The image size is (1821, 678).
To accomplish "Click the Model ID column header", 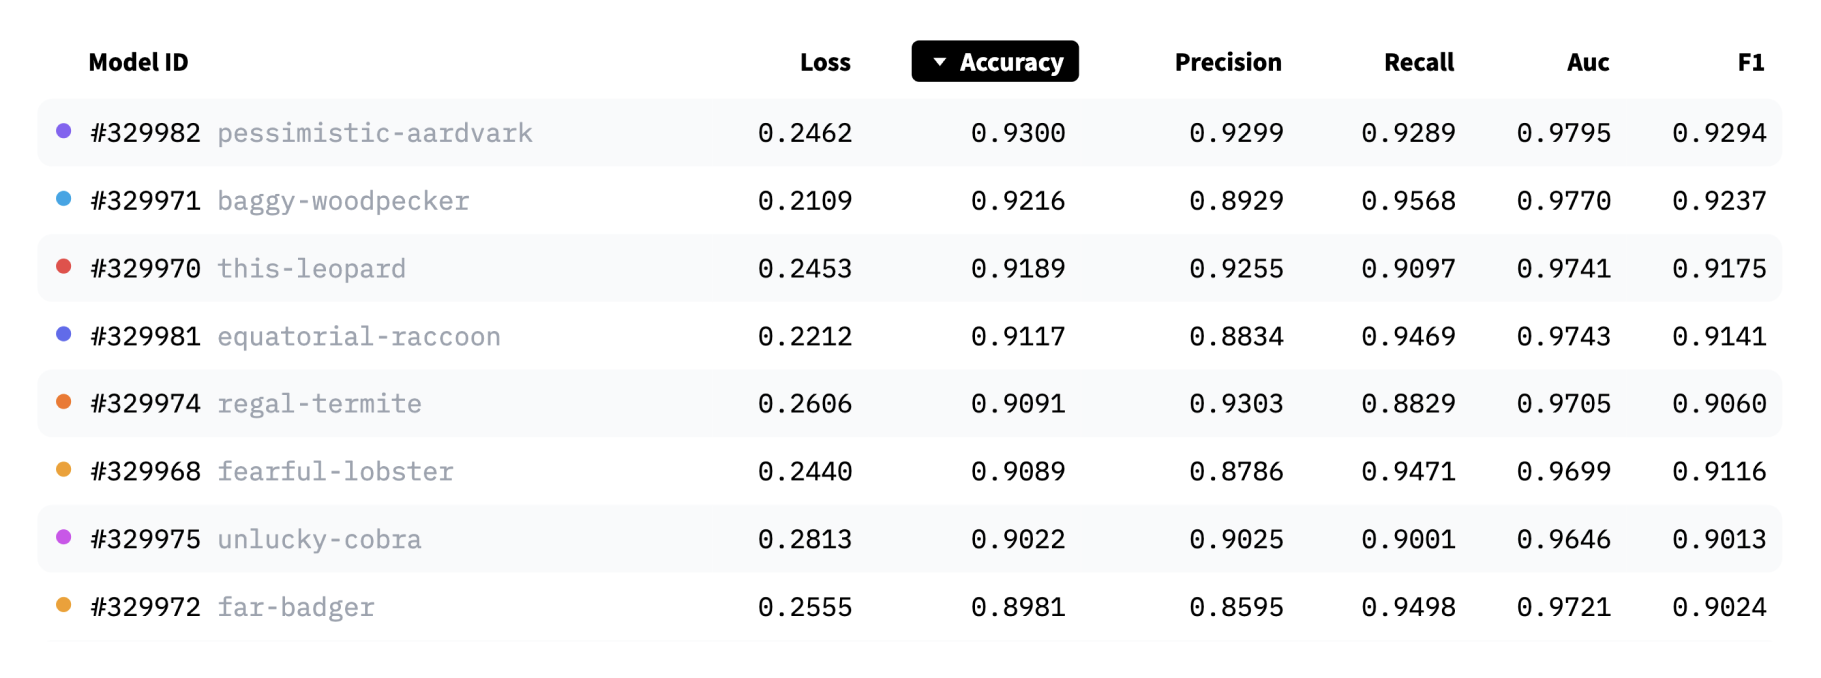I will tap(138, 62).
